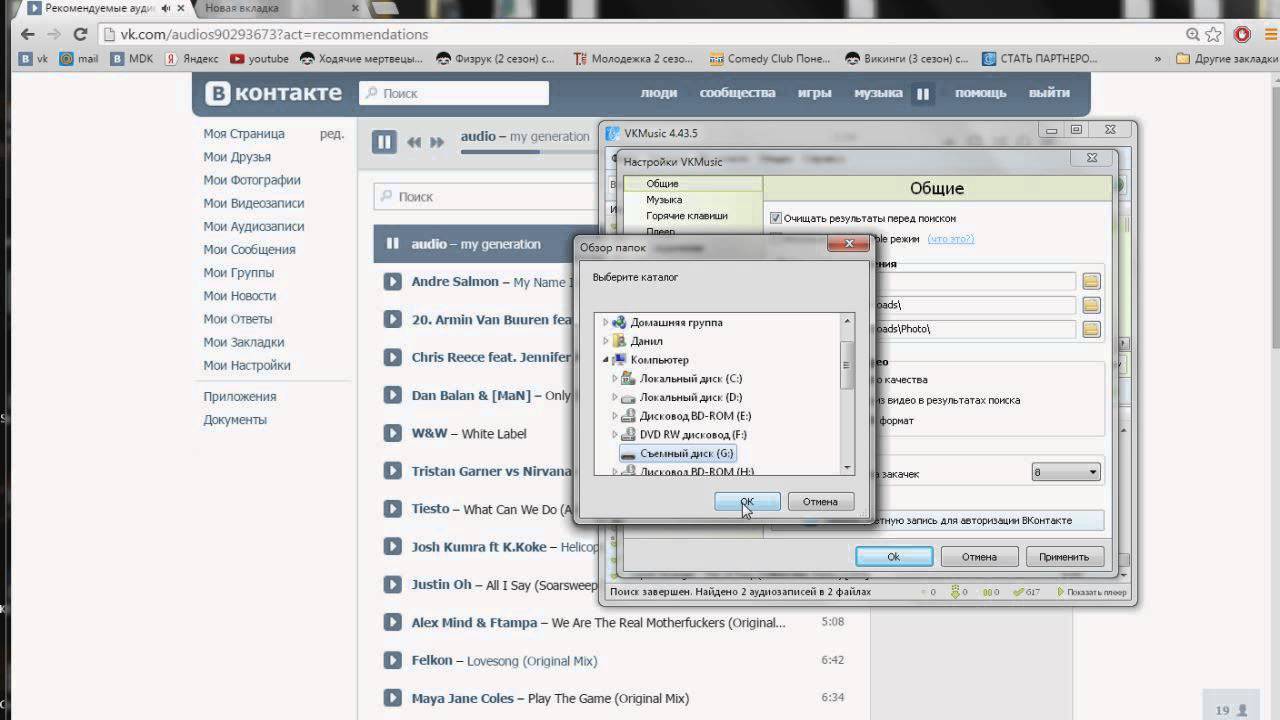Screen dimensions: 1280x720
Task: Browse folder for Downloads path
Action: point(1091,305)
